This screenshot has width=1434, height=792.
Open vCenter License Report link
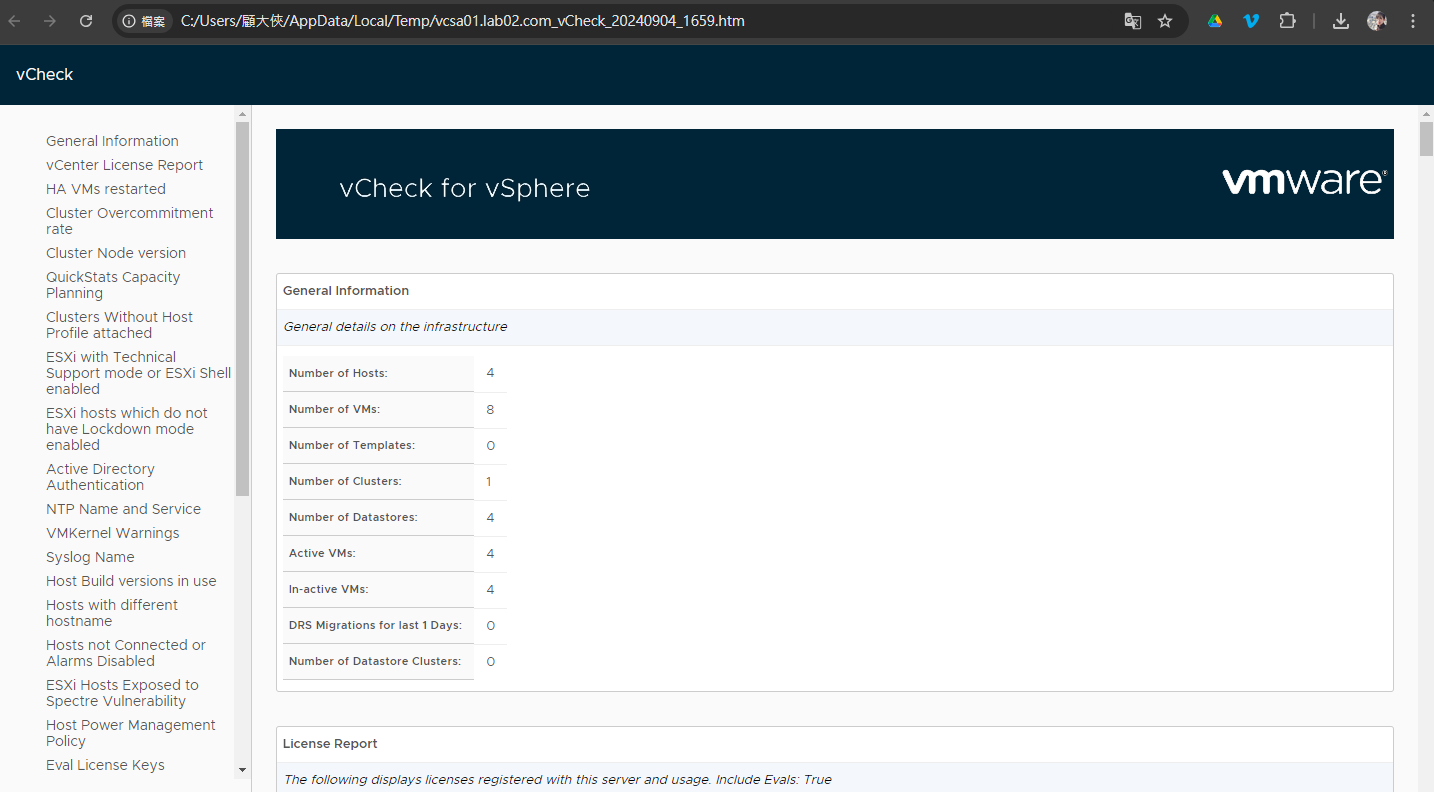[124, 165]
